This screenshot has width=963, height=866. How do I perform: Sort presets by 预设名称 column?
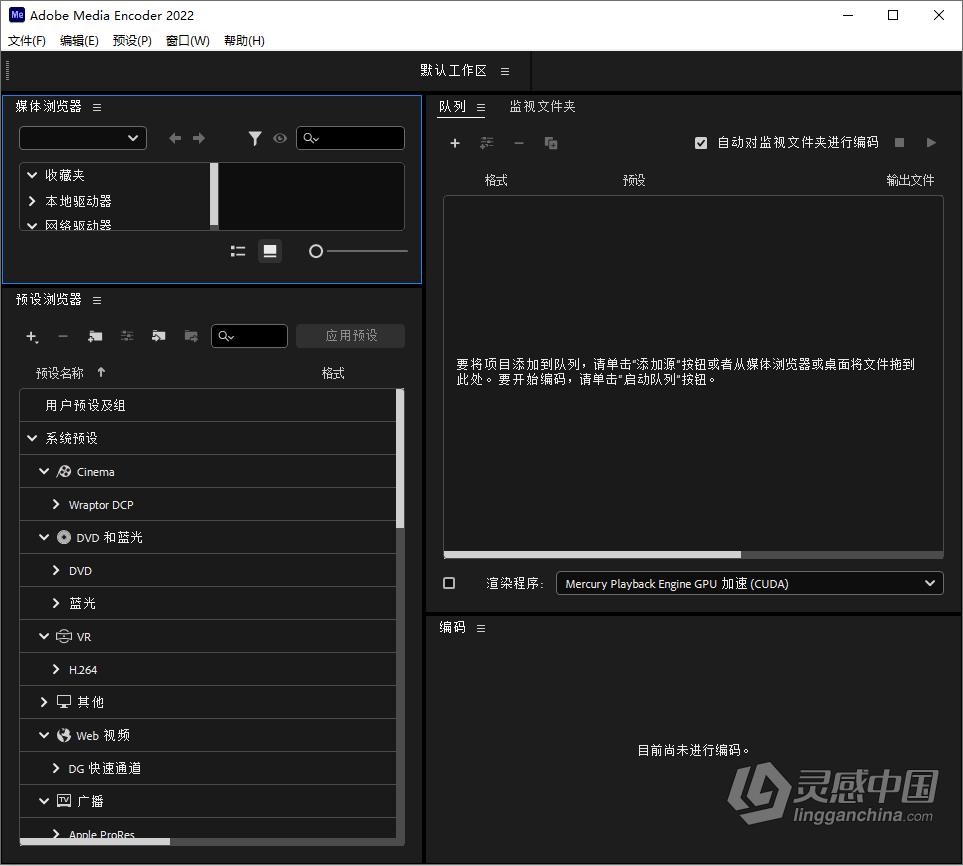click(x=60, y=373)
